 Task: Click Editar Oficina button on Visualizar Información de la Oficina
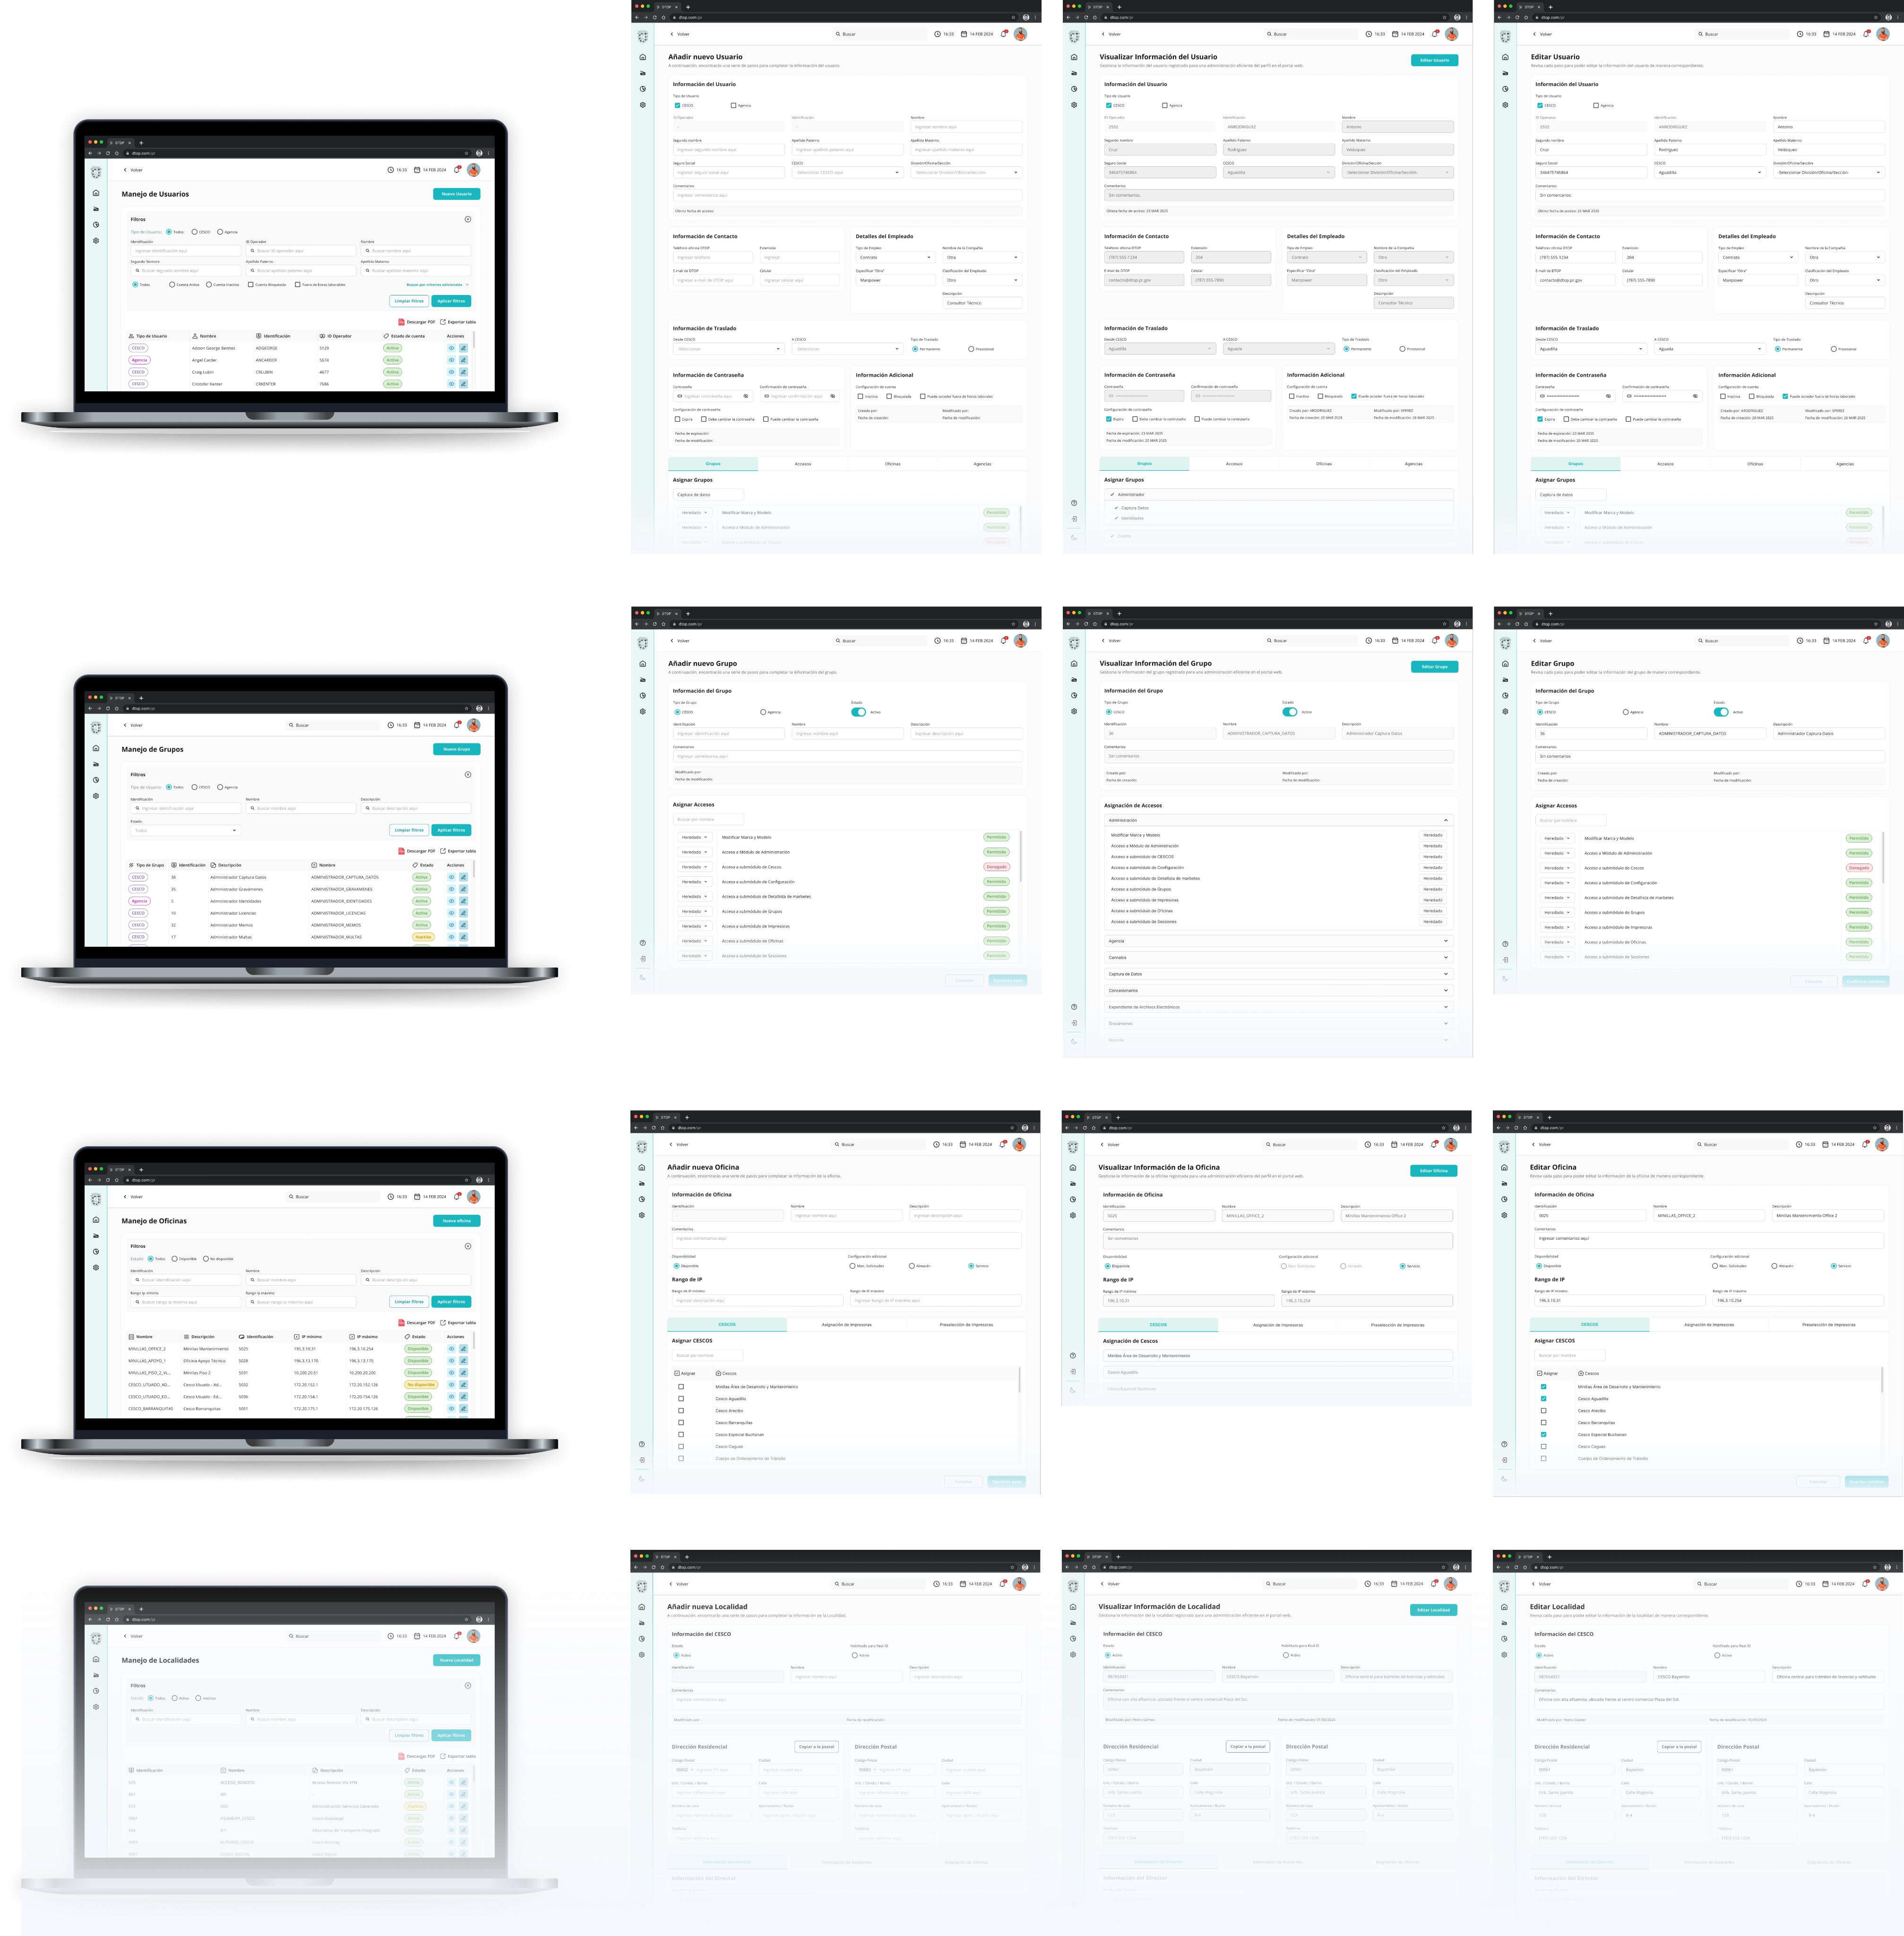(x=1433, y=1171)
